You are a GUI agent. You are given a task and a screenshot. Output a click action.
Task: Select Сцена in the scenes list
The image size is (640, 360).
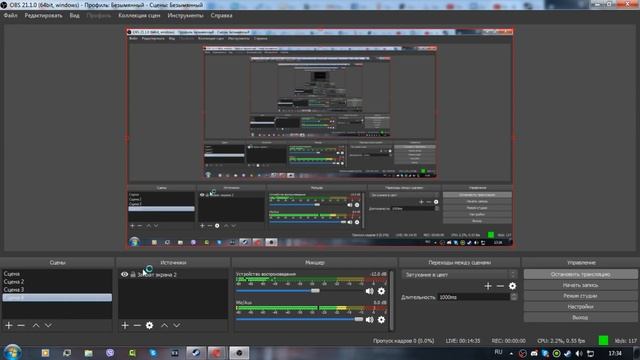coord(57,274)
